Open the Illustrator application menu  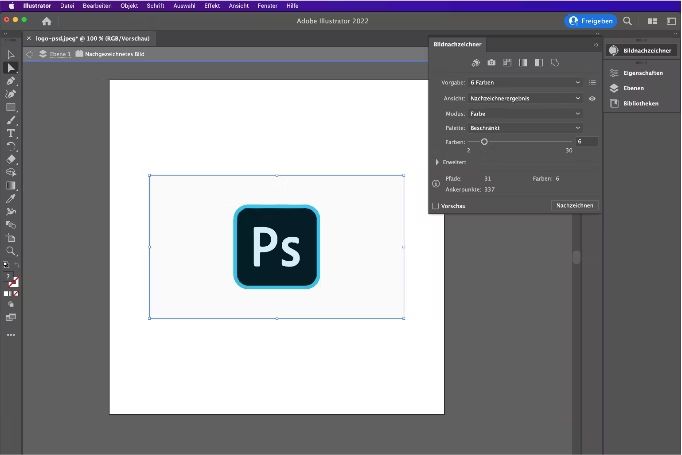pyautogui.click(x=37, y=6)
